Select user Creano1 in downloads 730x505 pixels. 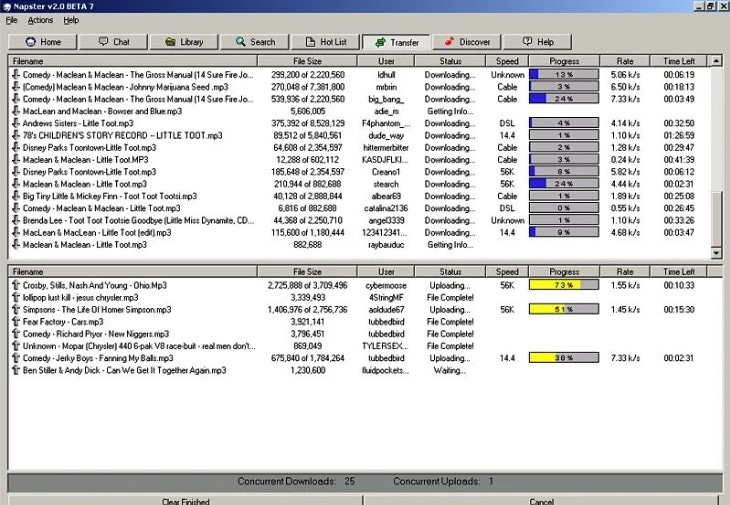(386, 172)
